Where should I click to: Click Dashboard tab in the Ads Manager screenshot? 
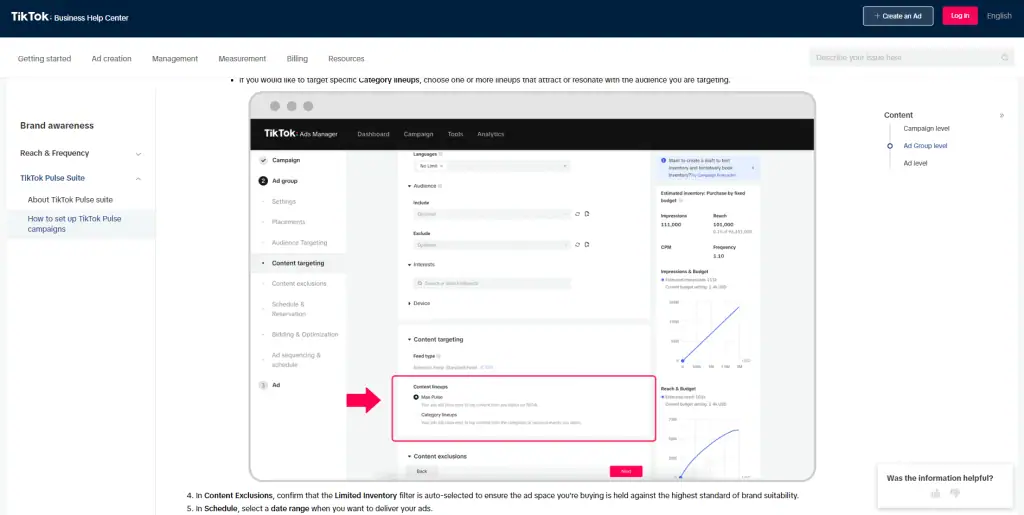coord(373,134)
